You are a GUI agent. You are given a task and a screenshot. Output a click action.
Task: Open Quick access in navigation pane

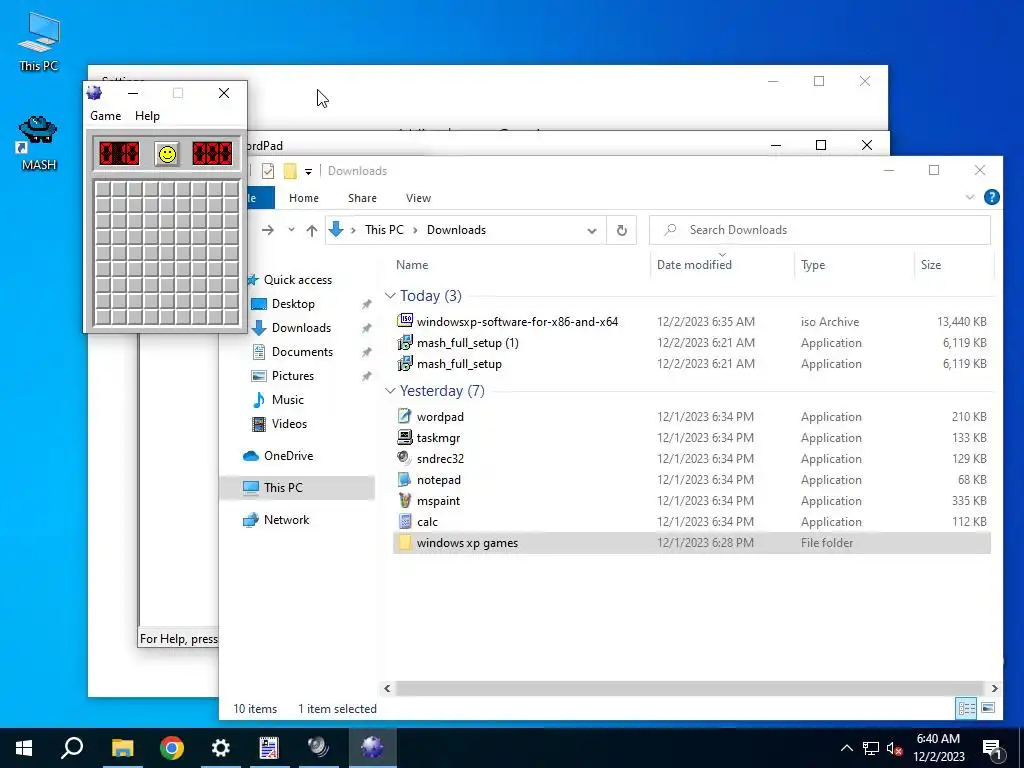tap(298, 280)
